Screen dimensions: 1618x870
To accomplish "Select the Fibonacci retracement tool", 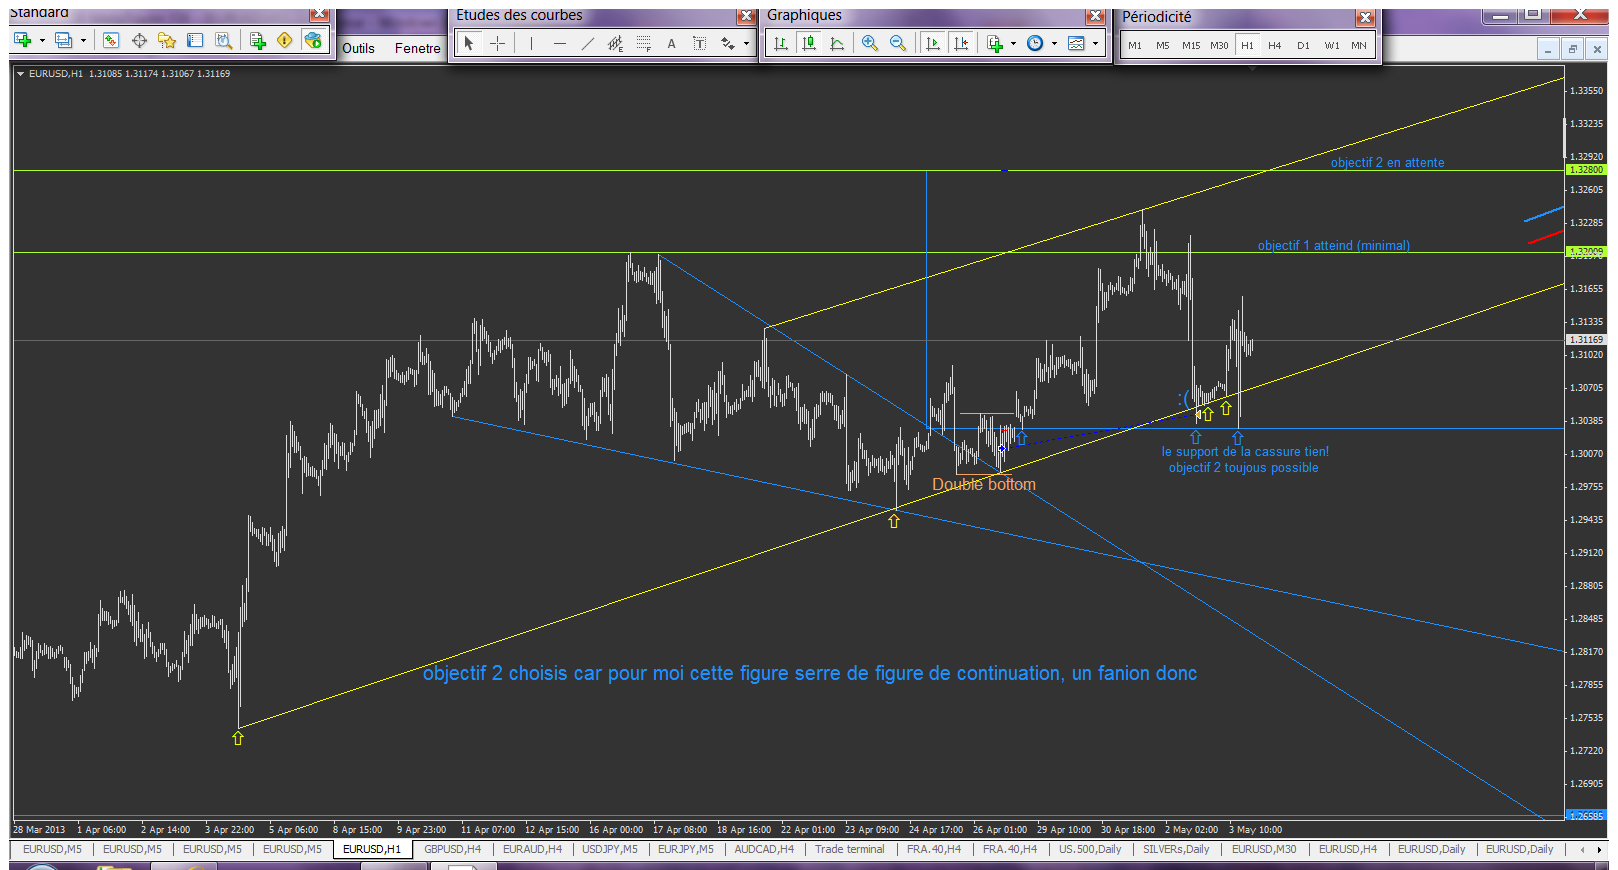I will 643,43.
